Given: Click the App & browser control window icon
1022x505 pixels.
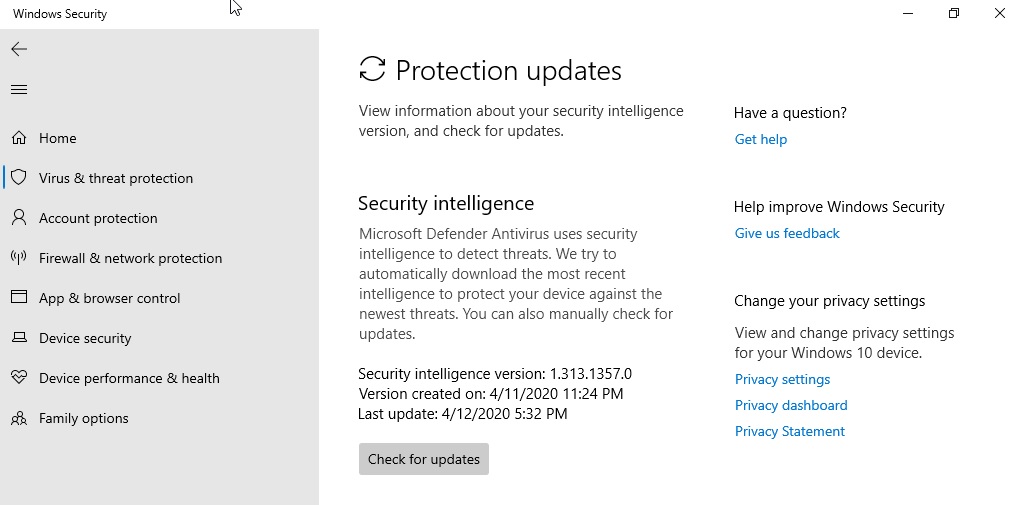Looking at the screenshot, I should pos(19,298).
